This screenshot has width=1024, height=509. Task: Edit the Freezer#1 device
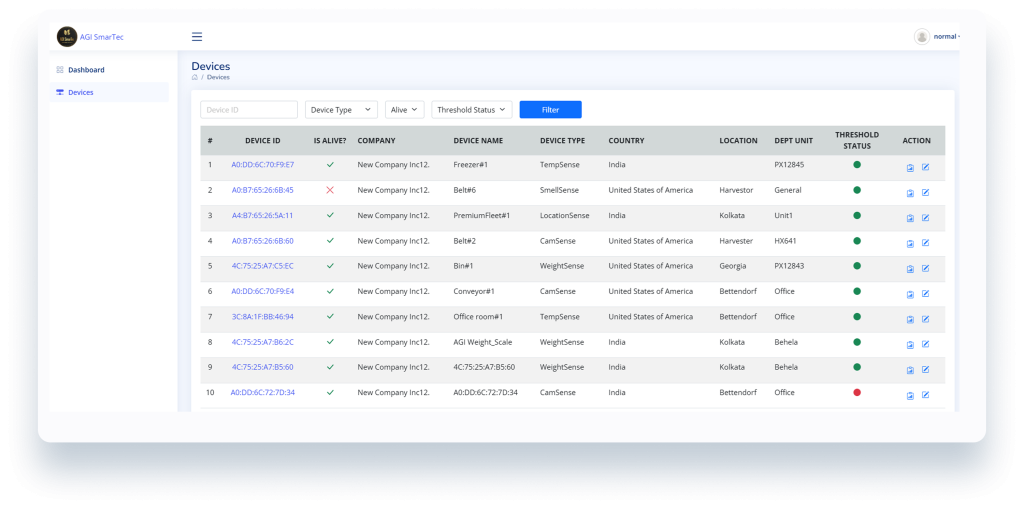coord(925,167)
